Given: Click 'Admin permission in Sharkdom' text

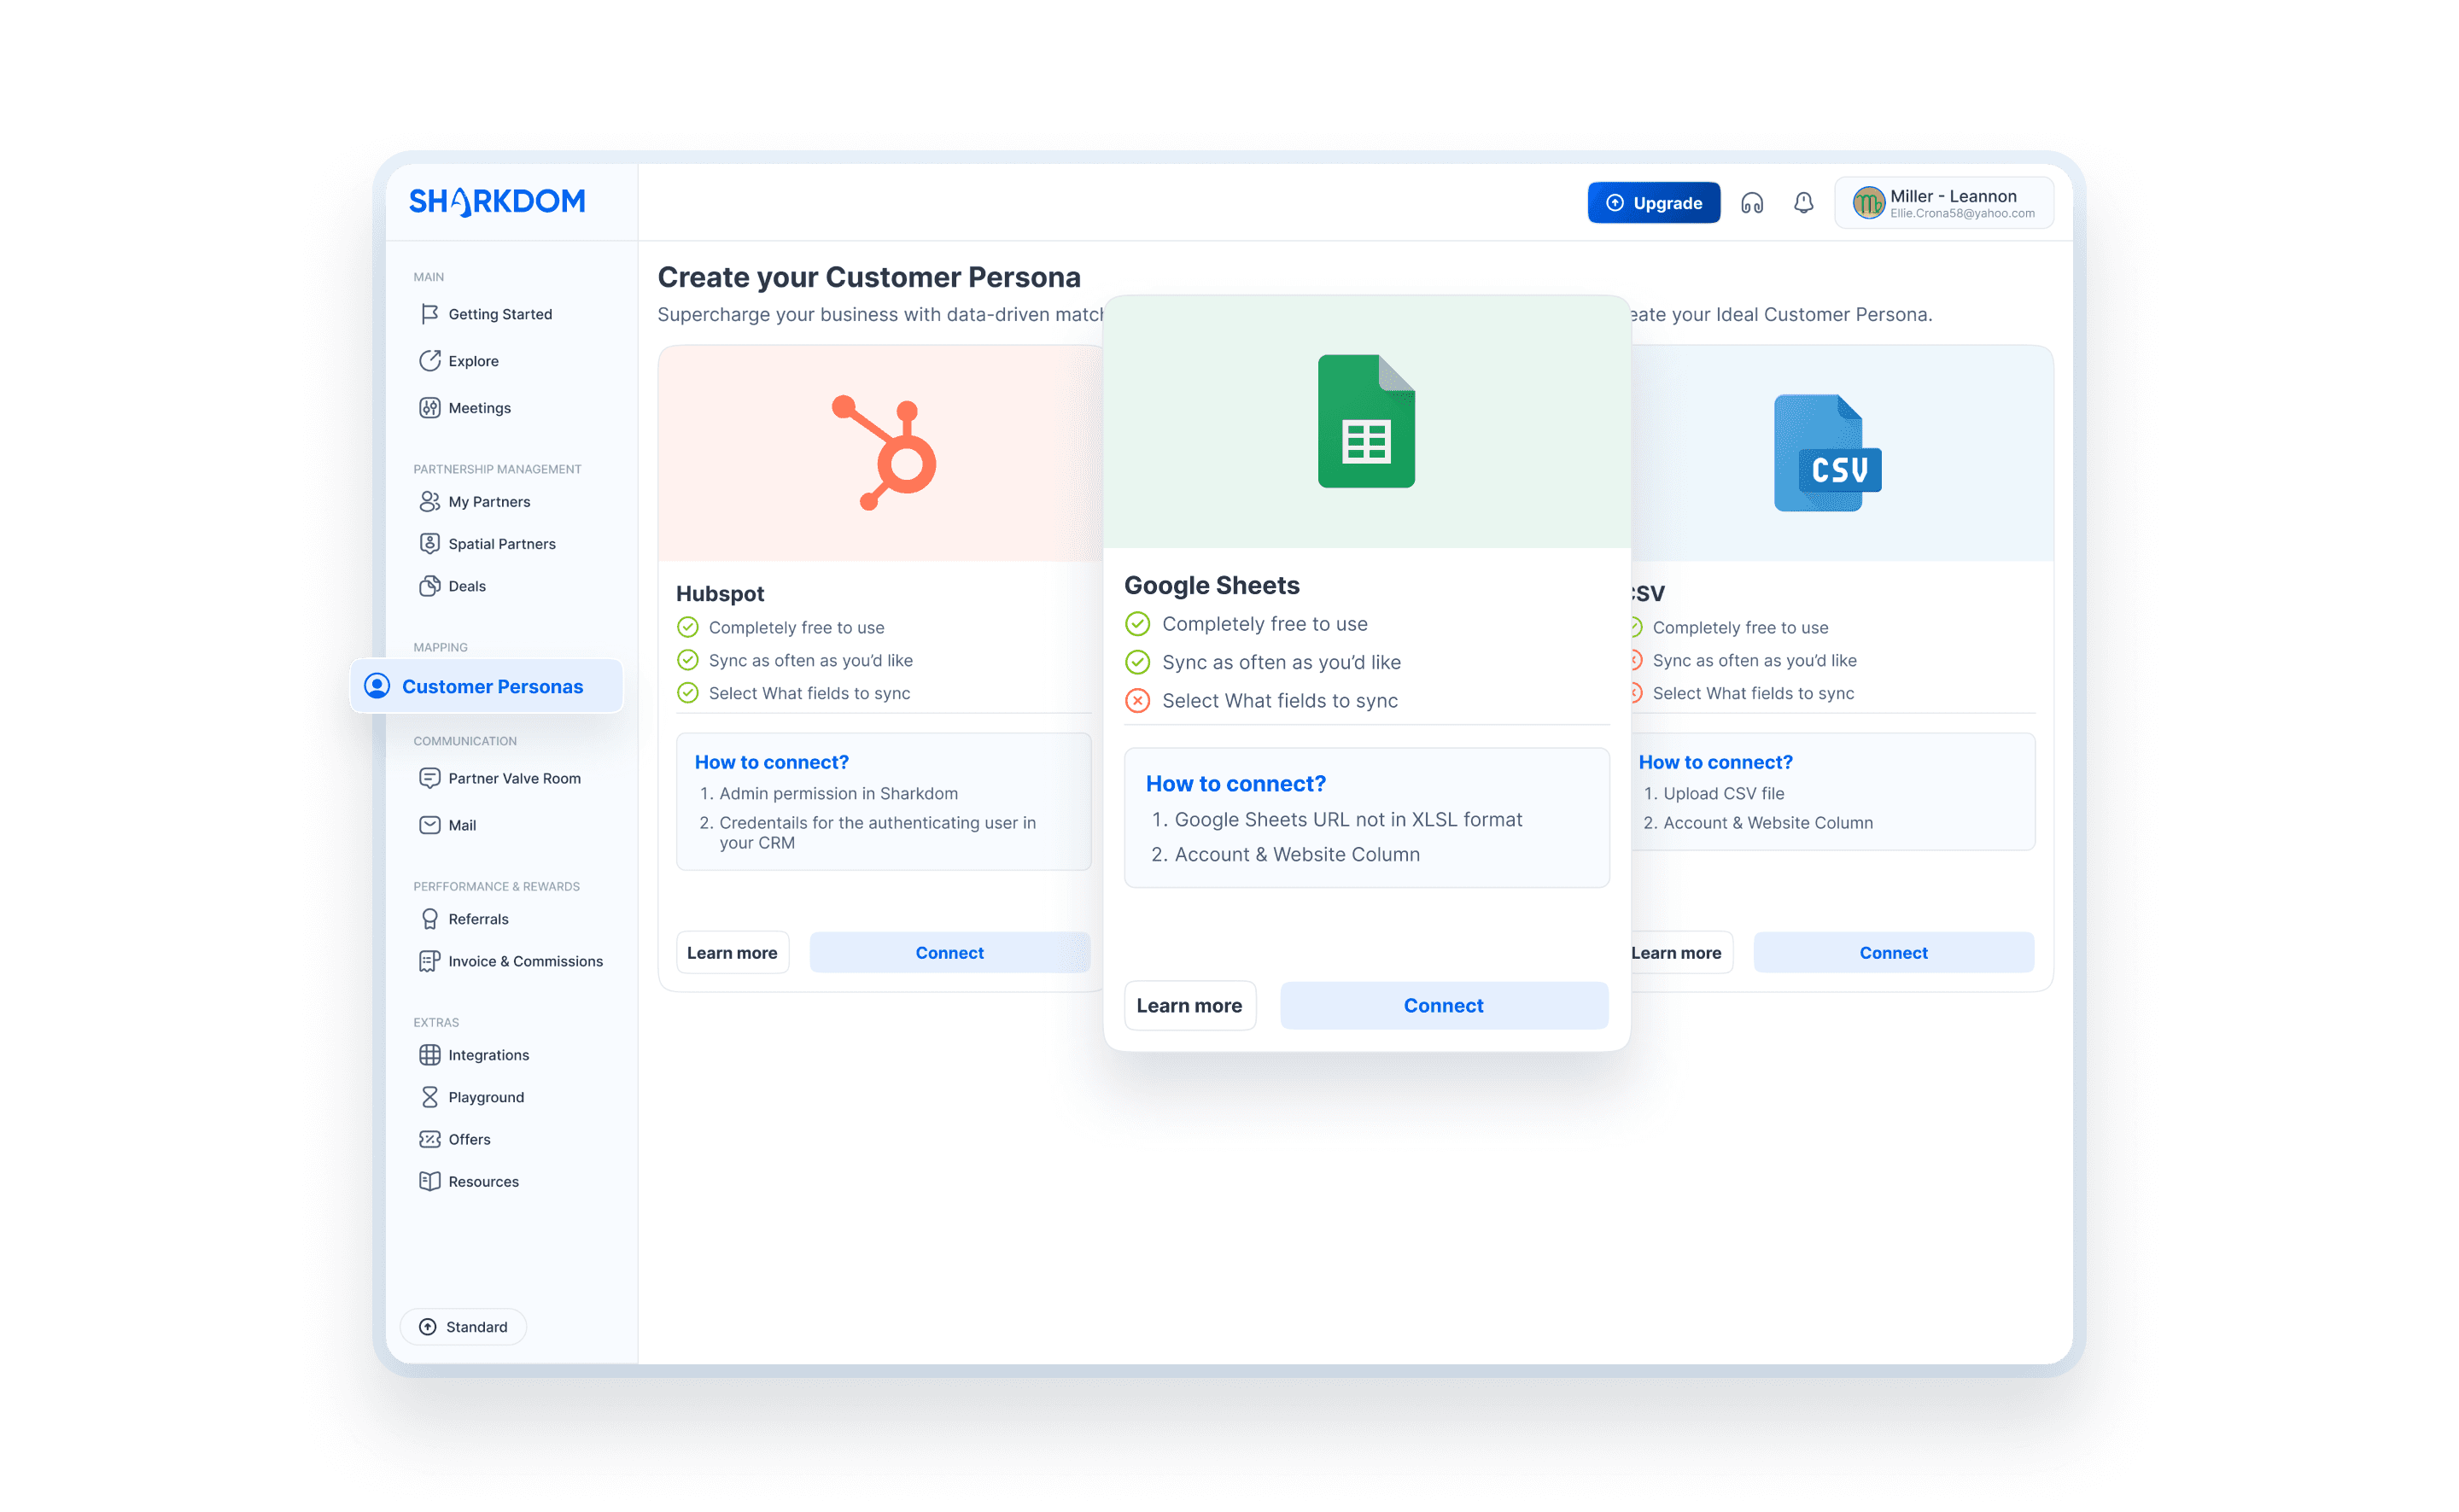Looking at the screenshot, I should [838, 793].
